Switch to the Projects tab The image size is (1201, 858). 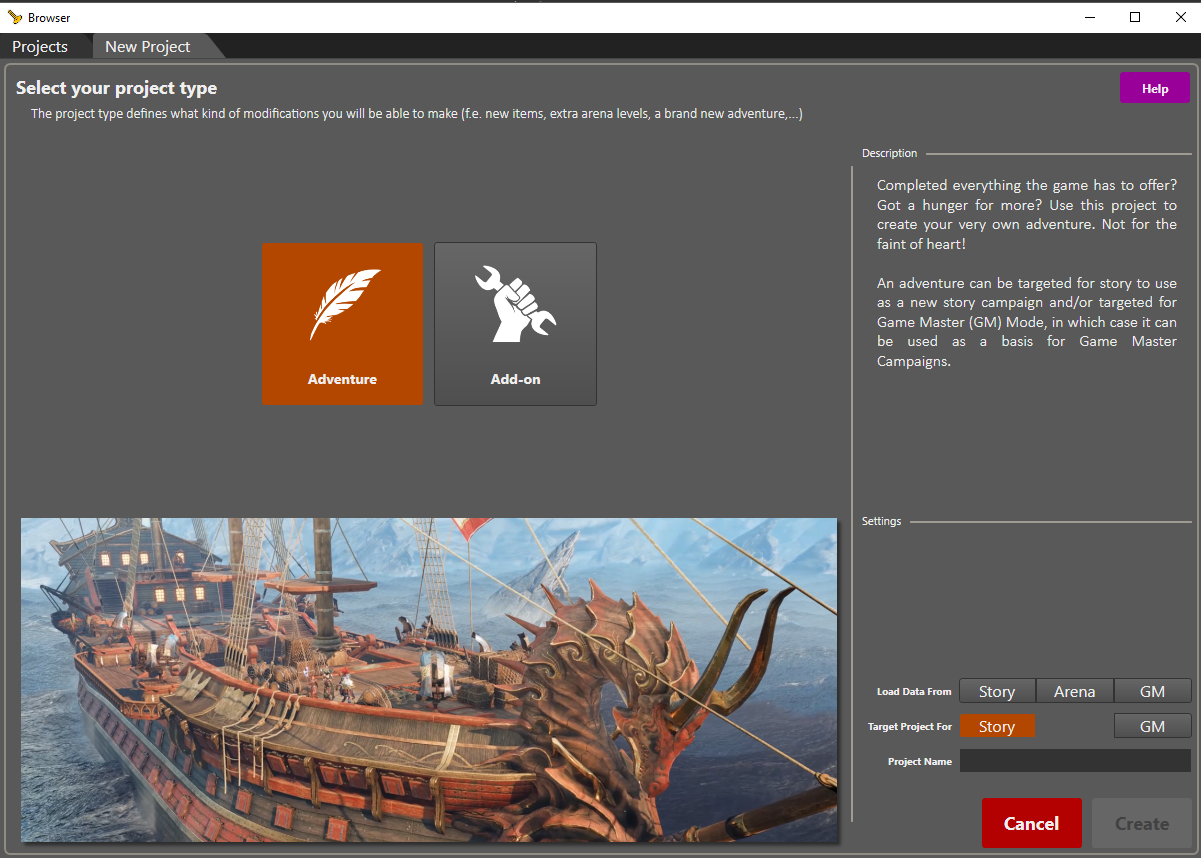click(40, 47)
